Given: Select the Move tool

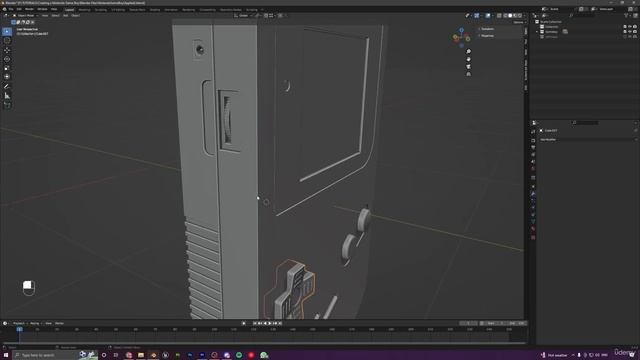Looking at the screenshot, I should coord(7,50).
